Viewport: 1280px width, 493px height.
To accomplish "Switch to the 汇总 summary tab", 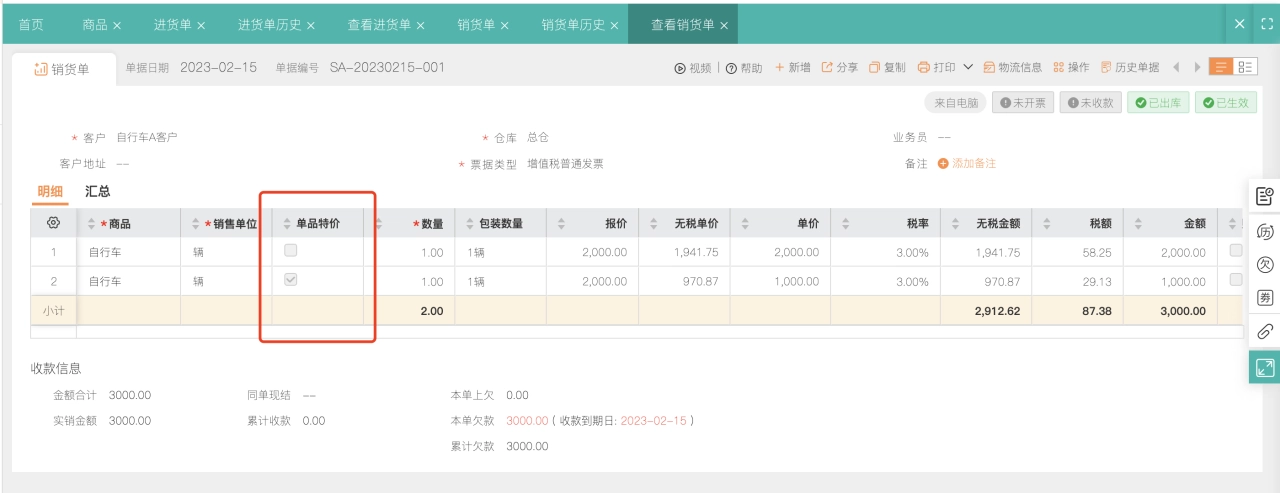I will click(98, 191).
